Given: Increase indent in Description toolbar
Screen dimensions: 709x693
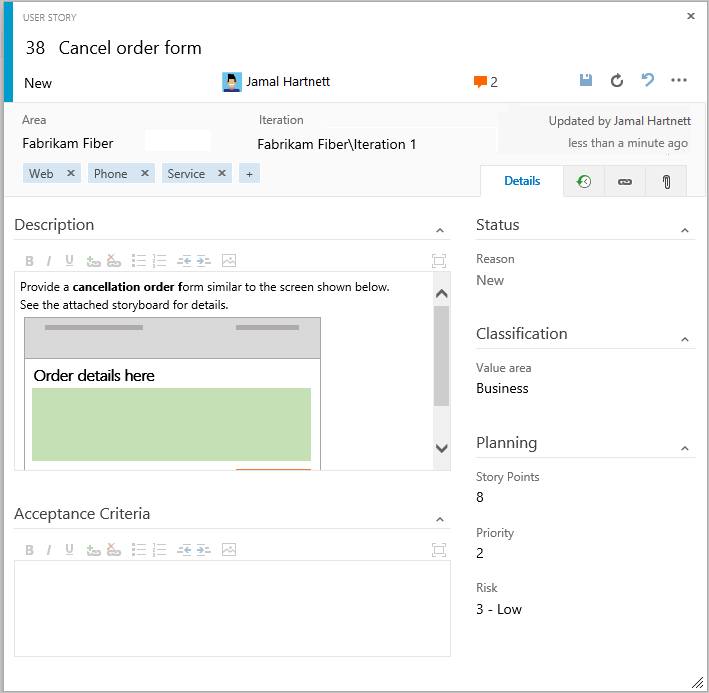Looking at the screenshot, I should (x=203, y=261).
